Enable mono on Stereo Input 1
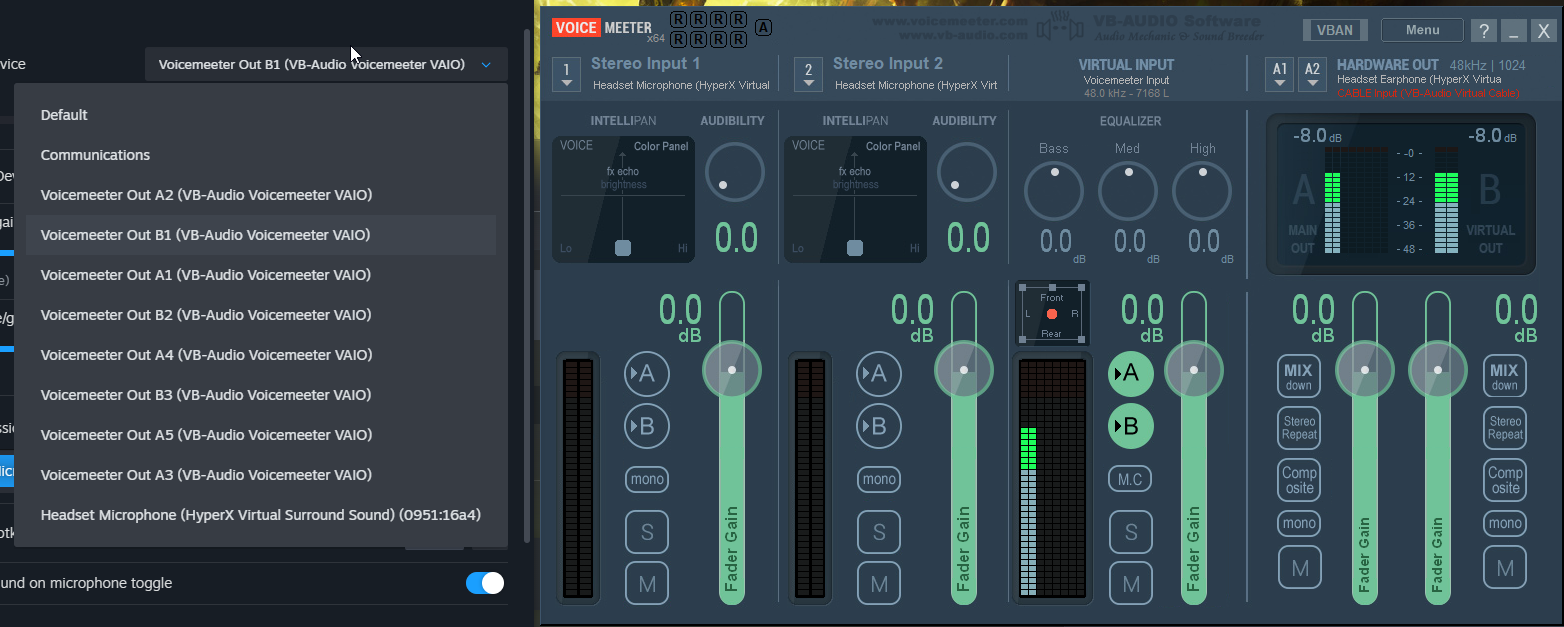This screenshot has width=1564, height=627. pos(647,479)
